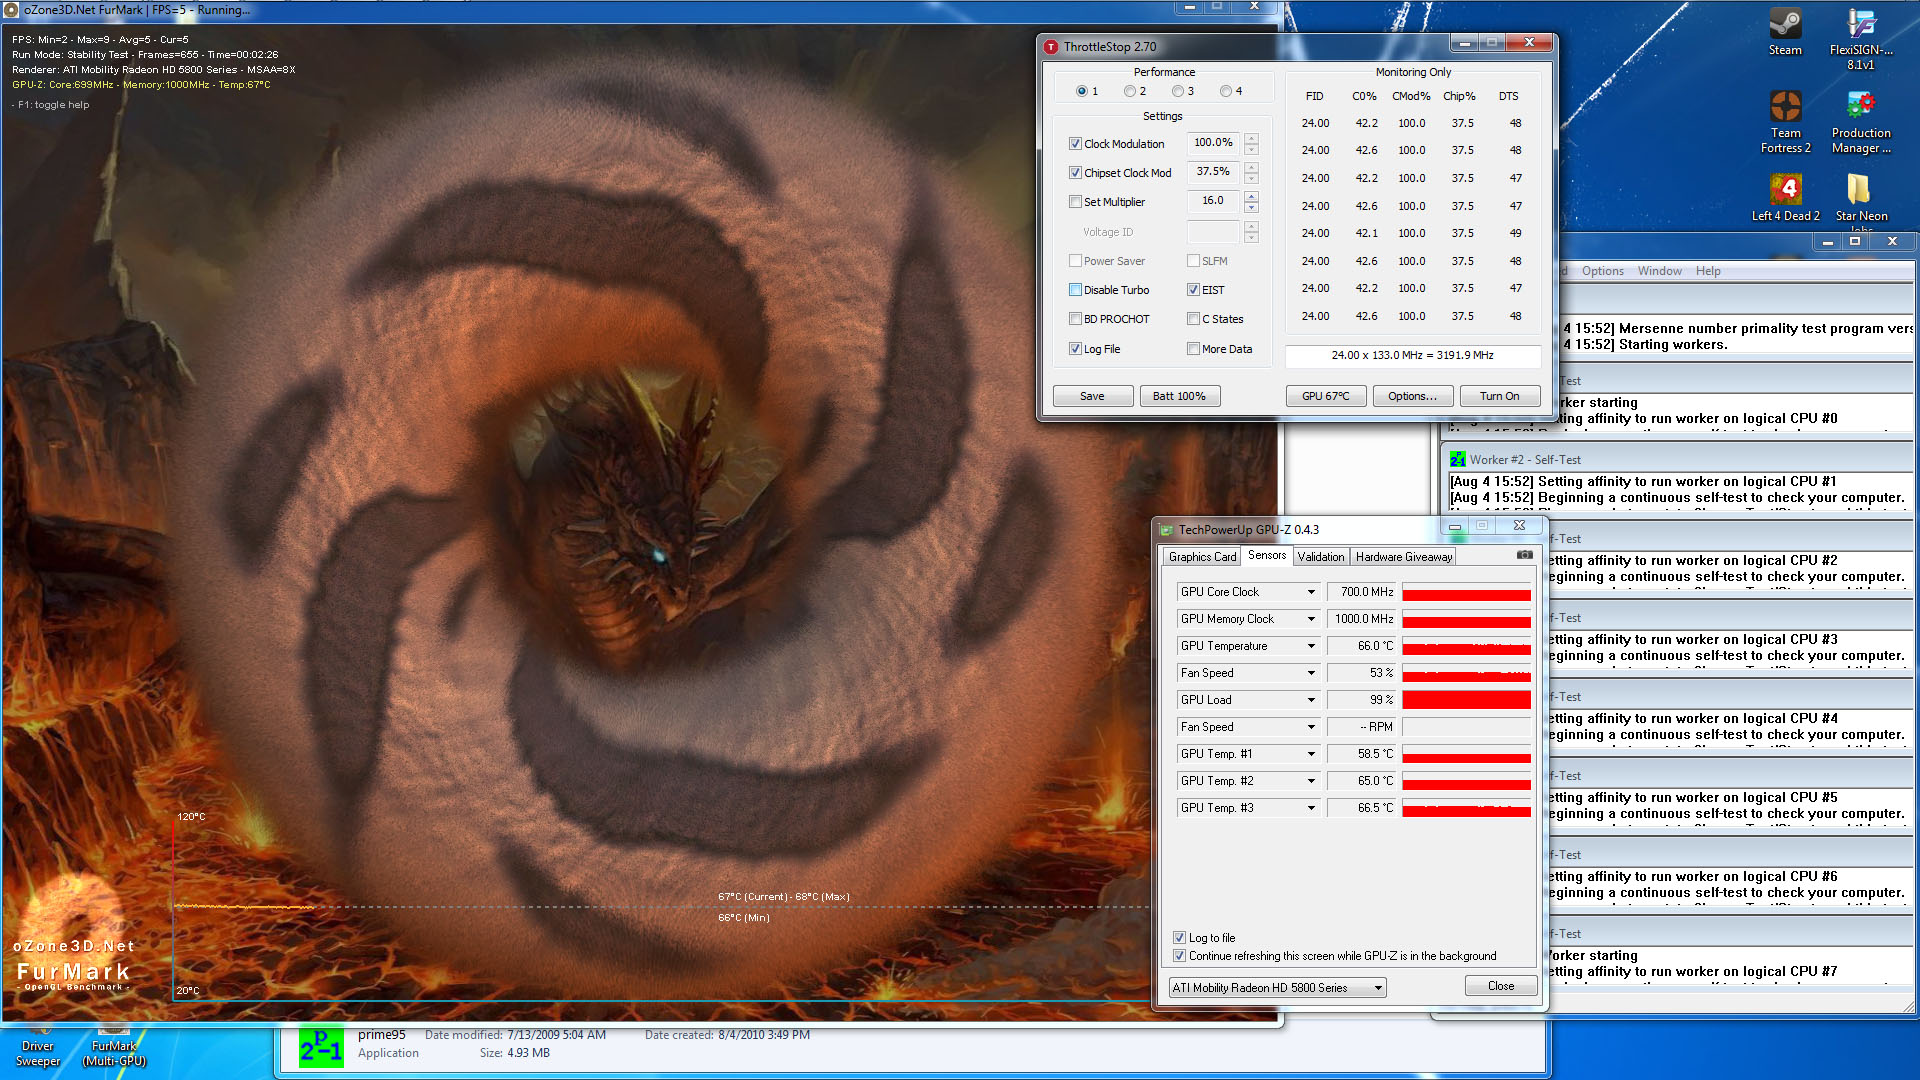Click the FurMark window title bar icon

point(12,10)
